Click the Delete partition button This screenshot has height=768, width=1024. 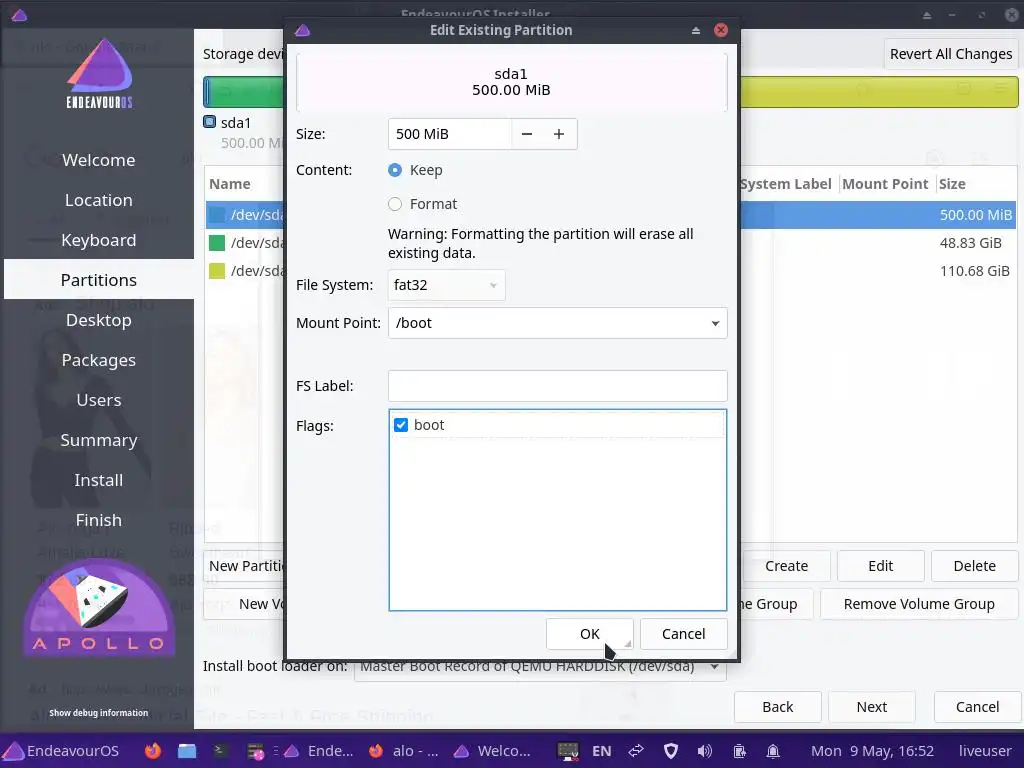[x=974, y=566]
